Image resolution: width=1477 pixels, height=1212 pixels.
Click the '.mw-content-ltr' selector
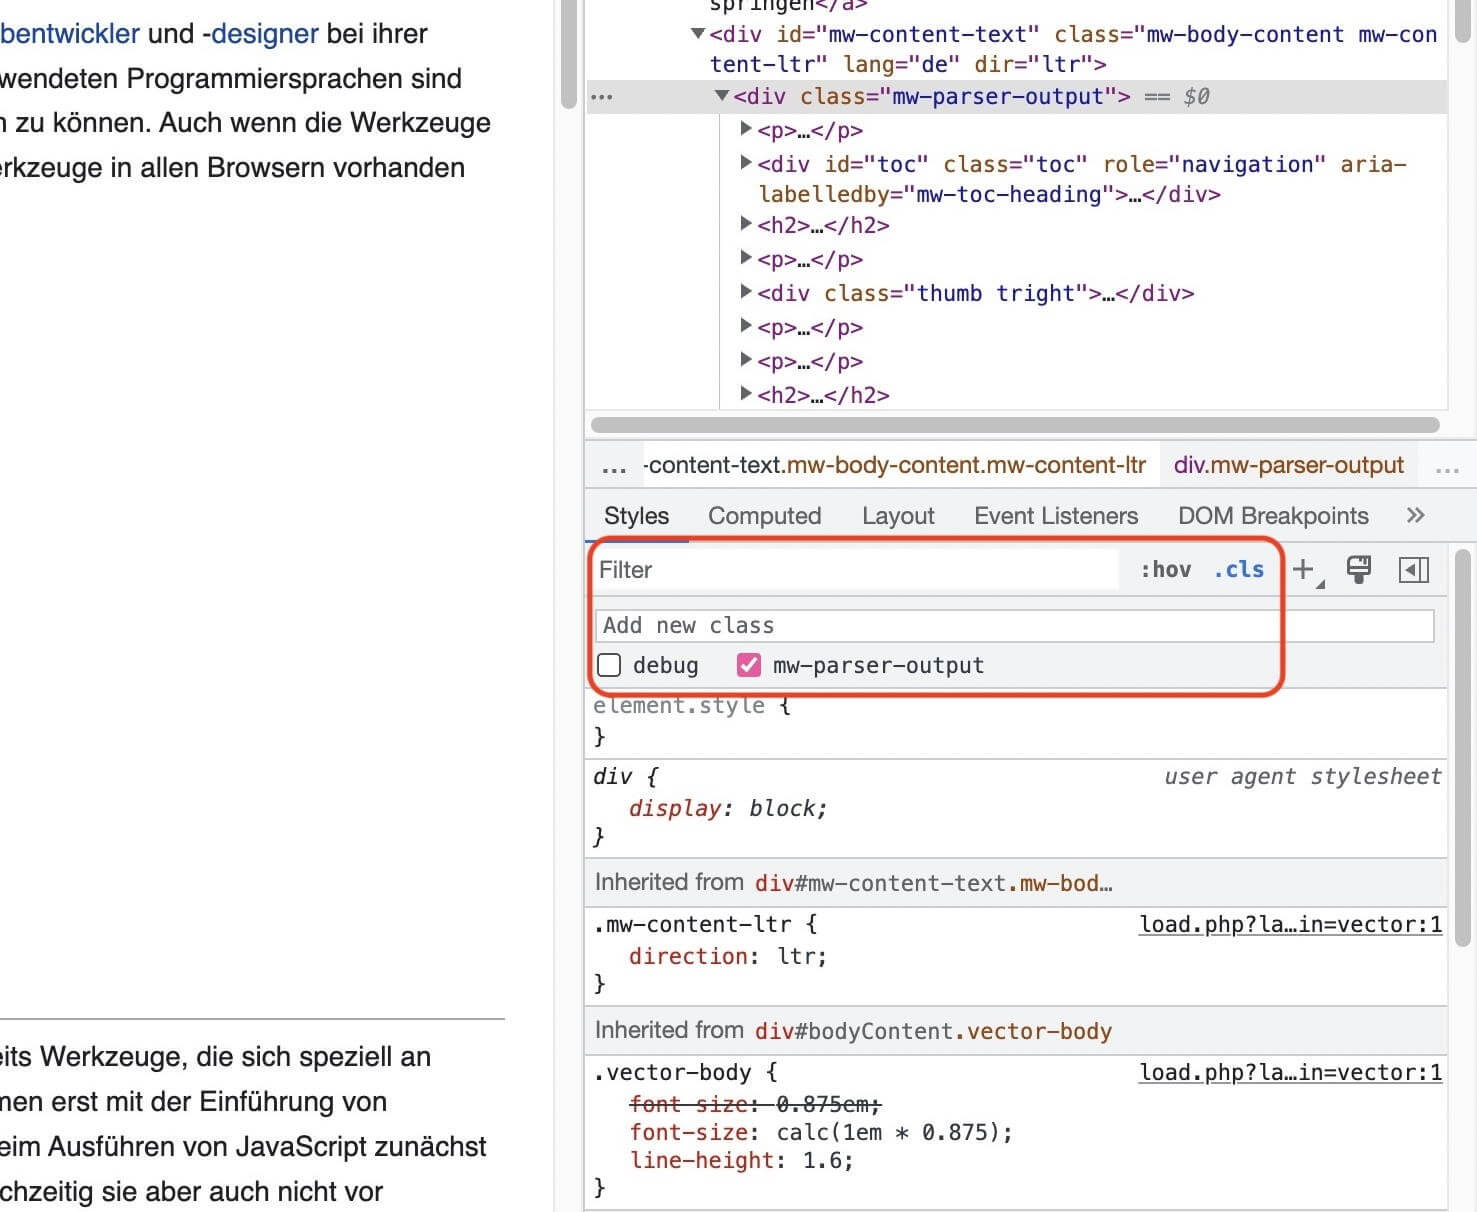(x=692, y=925)
